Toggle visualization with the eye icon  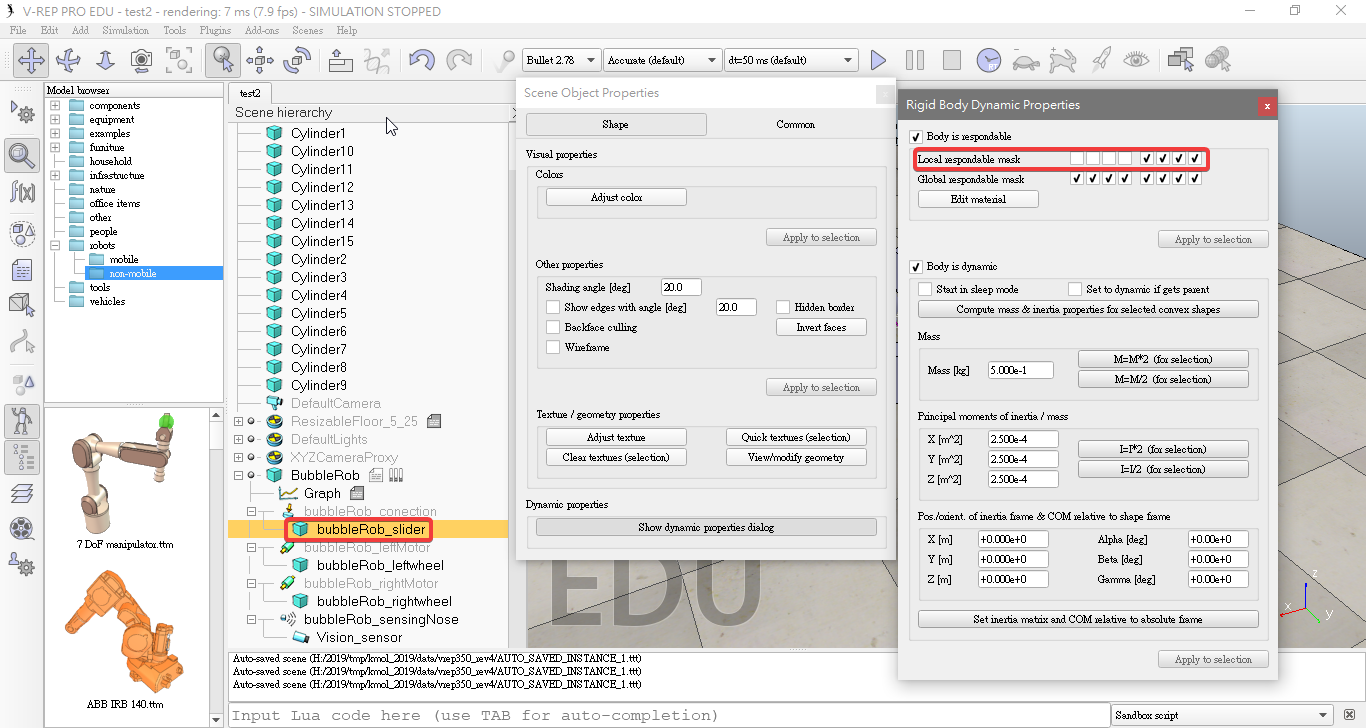coord(1136,60)
